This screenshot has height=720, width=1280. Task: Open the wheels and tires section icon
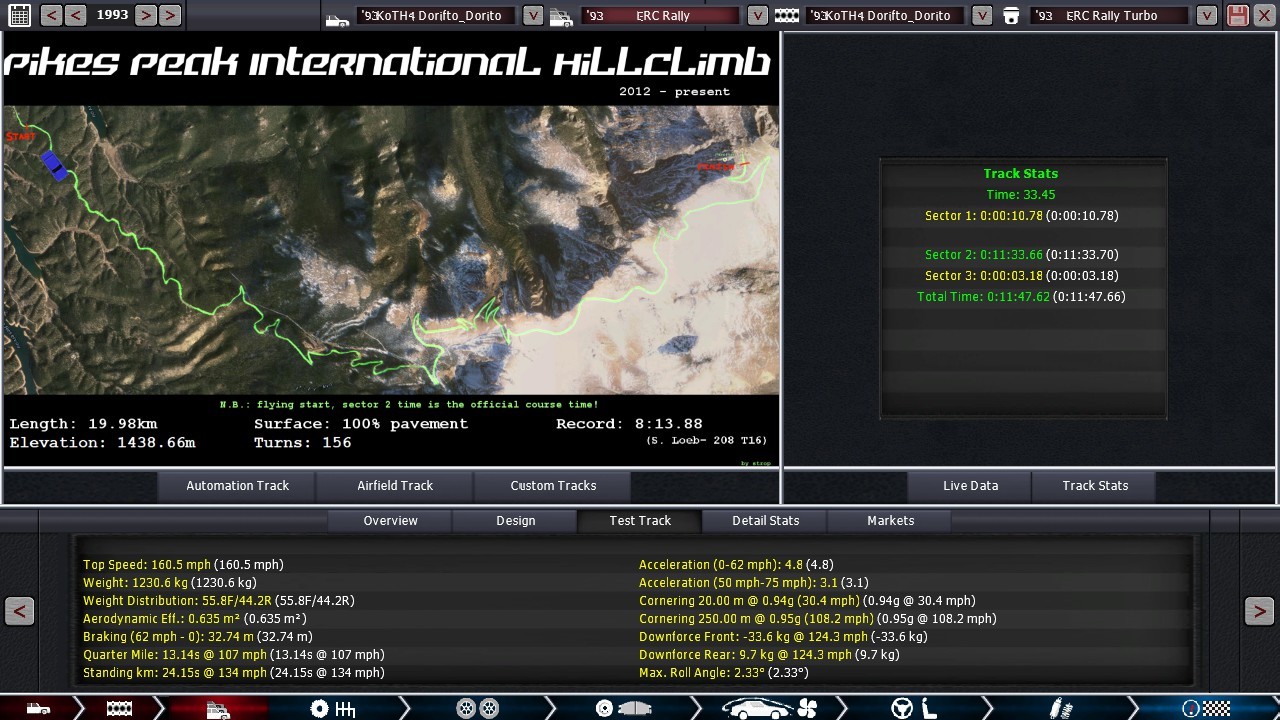(477, 708)
